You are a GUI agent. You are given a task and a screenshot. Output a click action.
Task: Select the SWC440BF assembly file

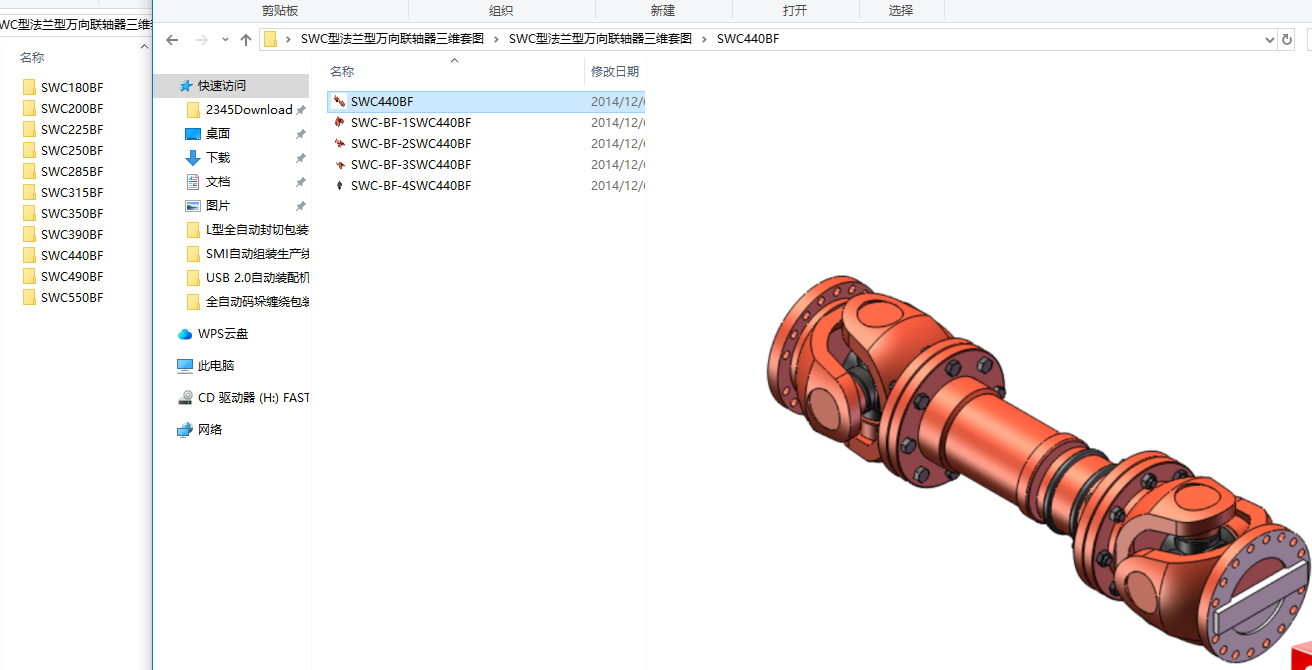coord(486,102)
